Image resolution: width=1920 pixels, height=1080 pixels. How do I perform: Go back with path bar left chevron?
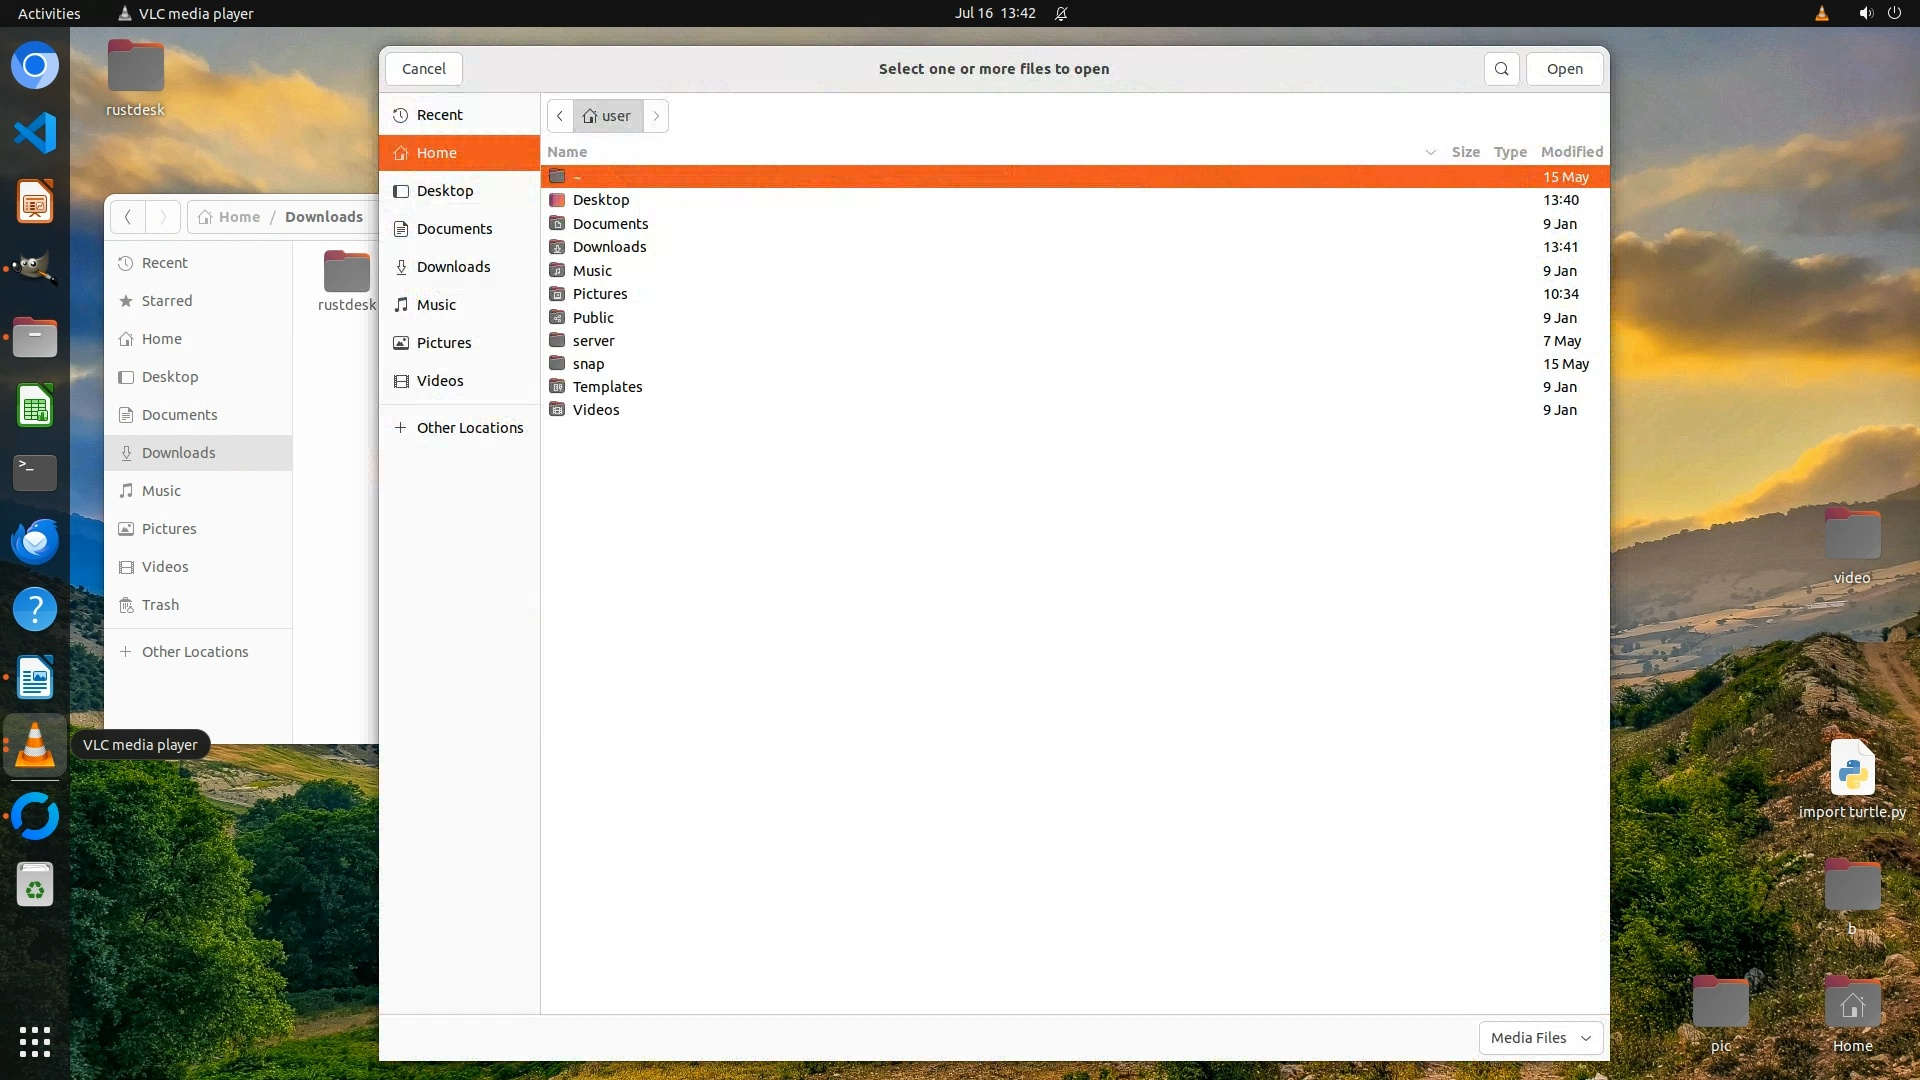pyautogui.click(x=560, y=116)
